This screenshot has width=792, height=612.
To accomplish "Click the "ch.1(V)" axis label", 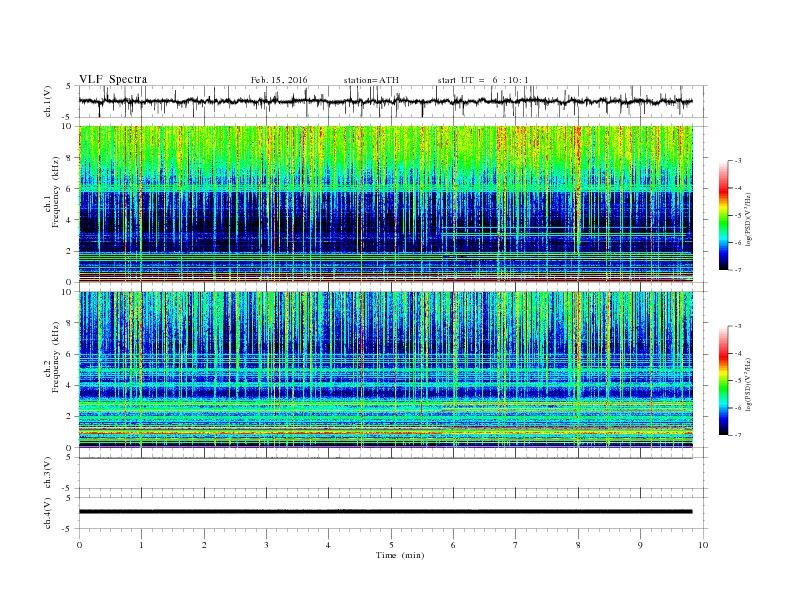I will tap(48, 101).
